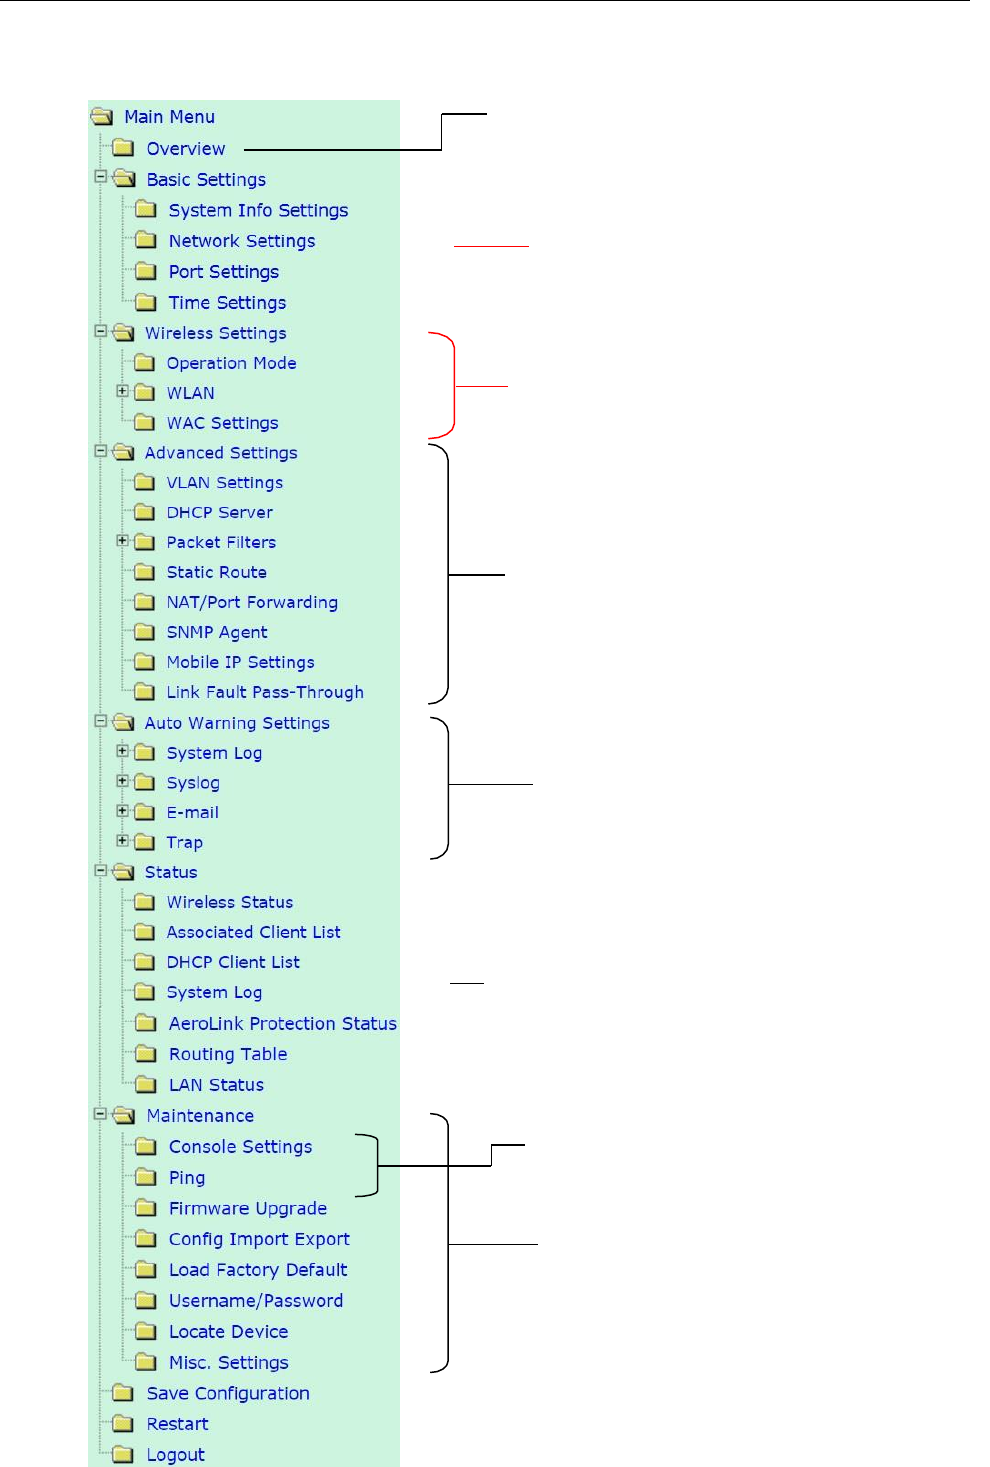Open DHCP Server configuration

point(219,513)
